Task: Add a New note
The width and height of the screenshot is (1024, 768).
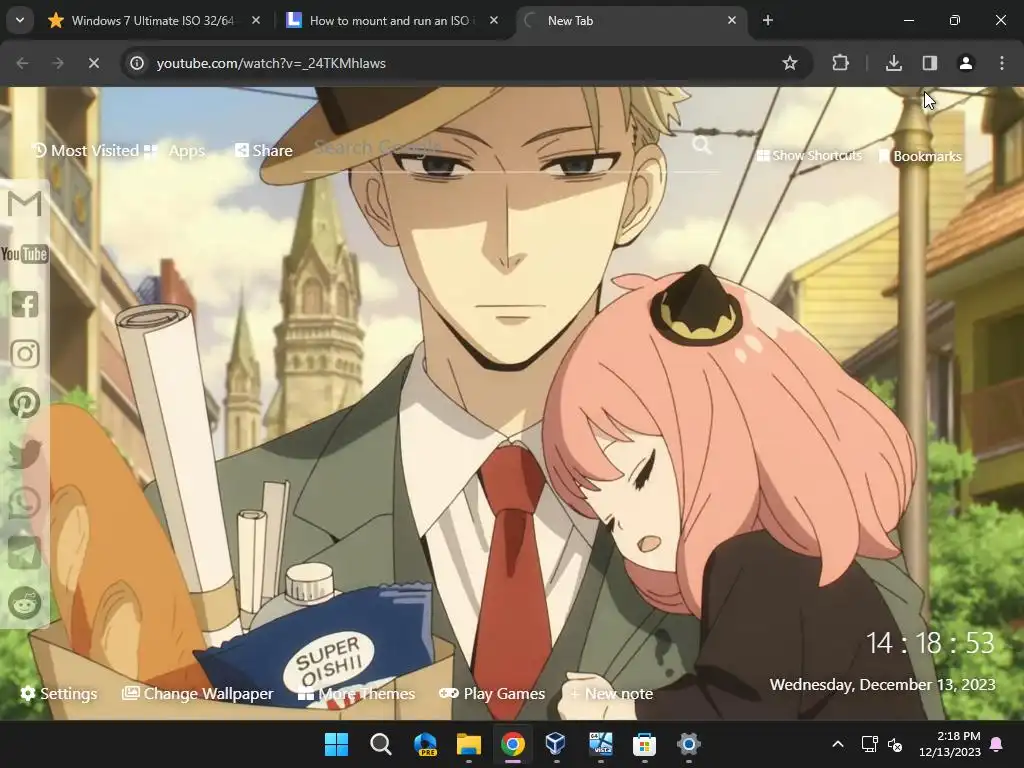Action: (612, 694)
